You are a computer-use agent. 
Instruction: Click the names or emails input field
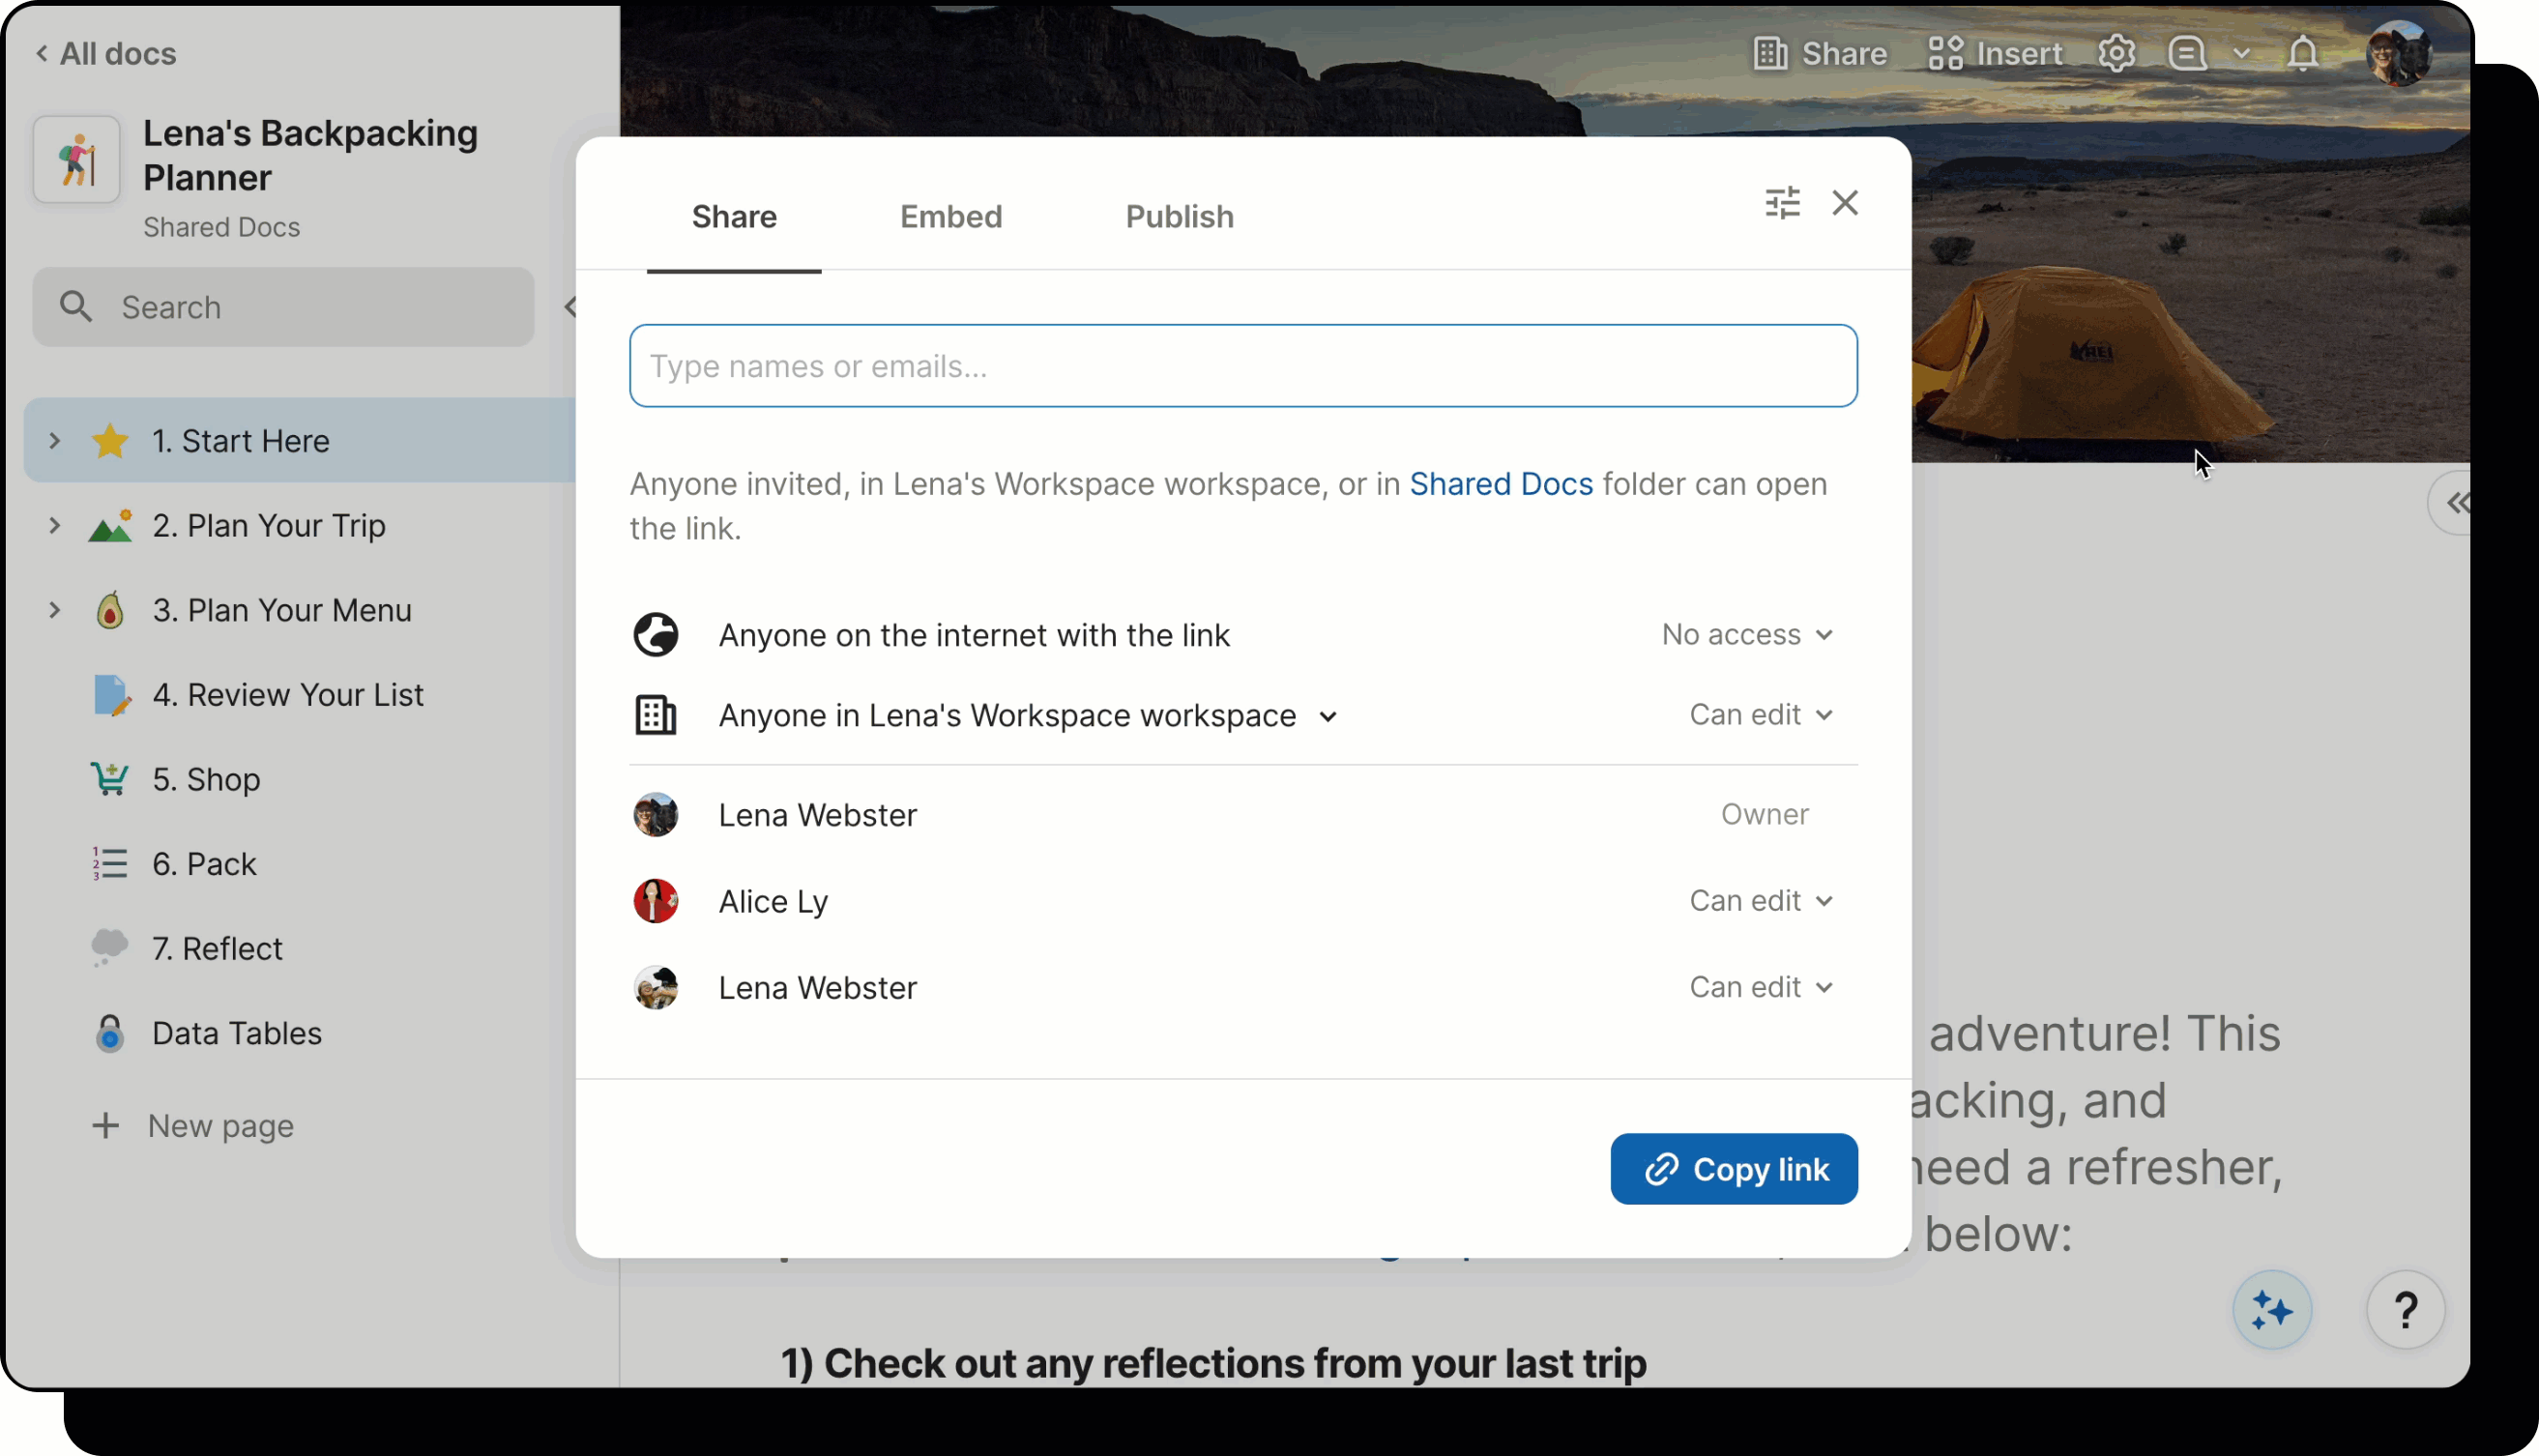point(1242,366)
